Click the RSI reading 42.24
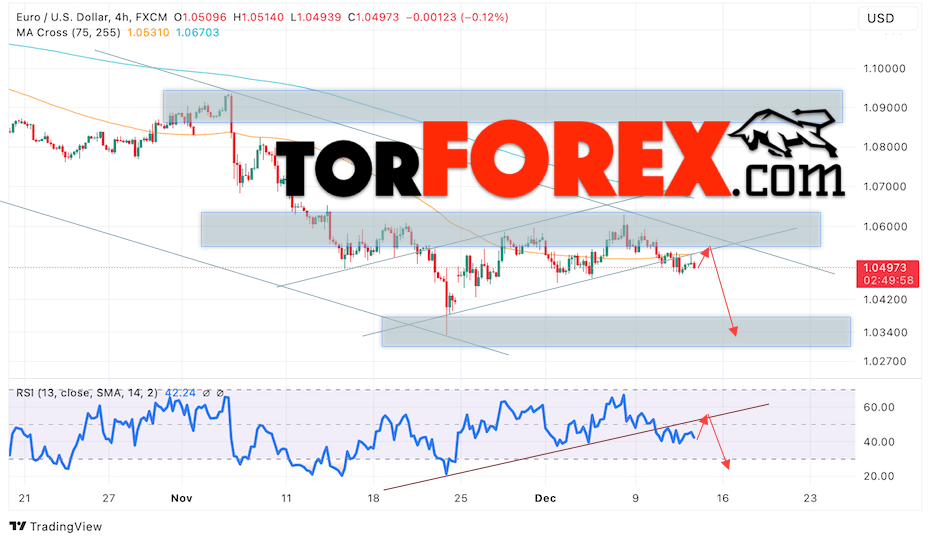The width and height of the screenshot is (931, 542). 180,393
